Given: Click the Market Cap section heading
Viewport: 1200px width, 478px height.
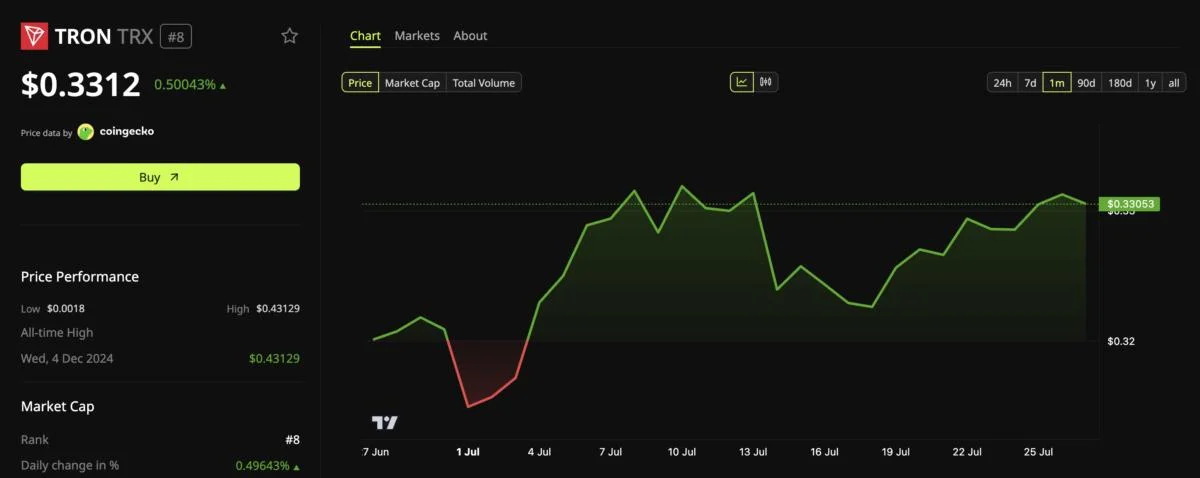Looking at the screenshot, I should [x=58, y=406].
